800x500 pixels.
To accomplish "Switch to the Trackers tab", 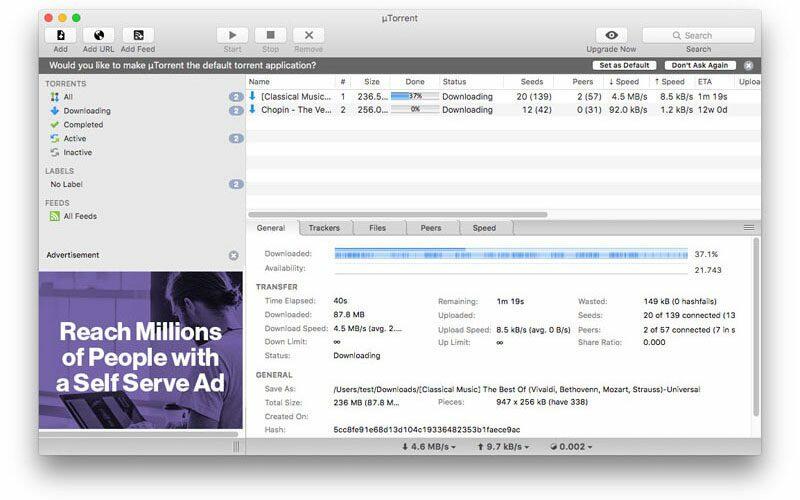I will click(324, 228).
